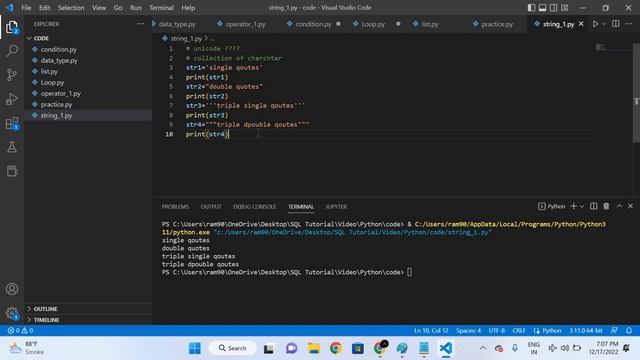Open editor More Actions ellipsis

tap(629, 24)
